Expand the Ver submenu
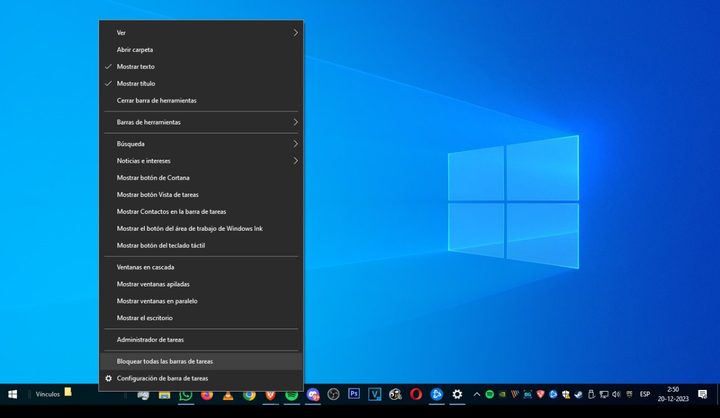Viewport: 720px width, 418px height. coord(200,33)
